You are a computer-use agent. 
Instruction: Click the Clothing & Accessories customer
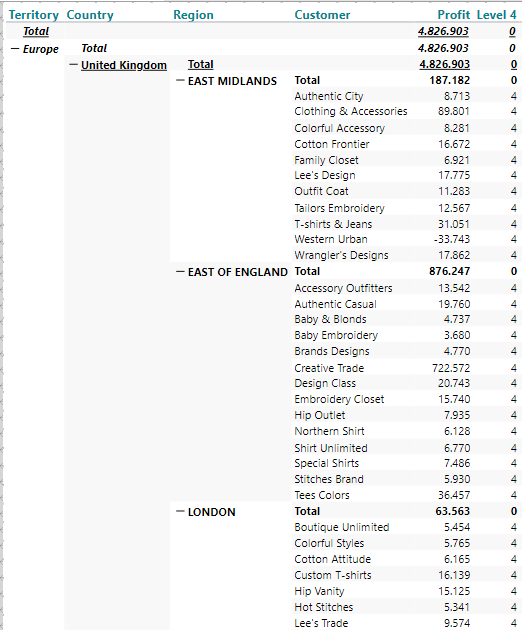(x=351, y=111)
